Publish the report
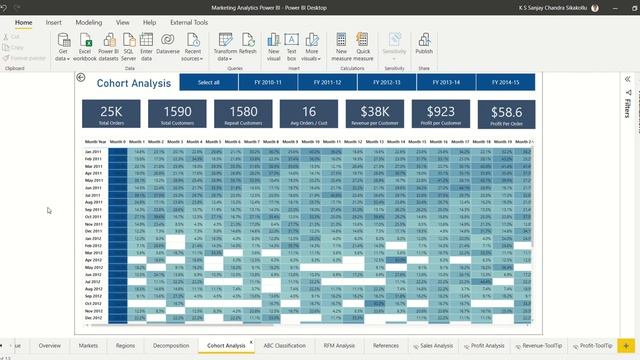Viewport: 640px width, 360px height. coord(424,44)
